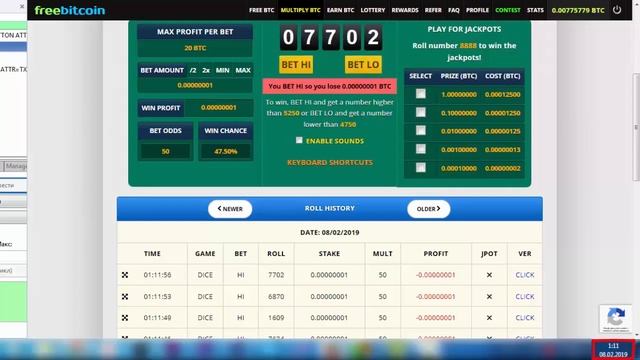Image resolution: width=640 pixels, height=360 pixels.
Task: Verify the 01:11:56 roll via CLICK link
Action: (525, 275)
